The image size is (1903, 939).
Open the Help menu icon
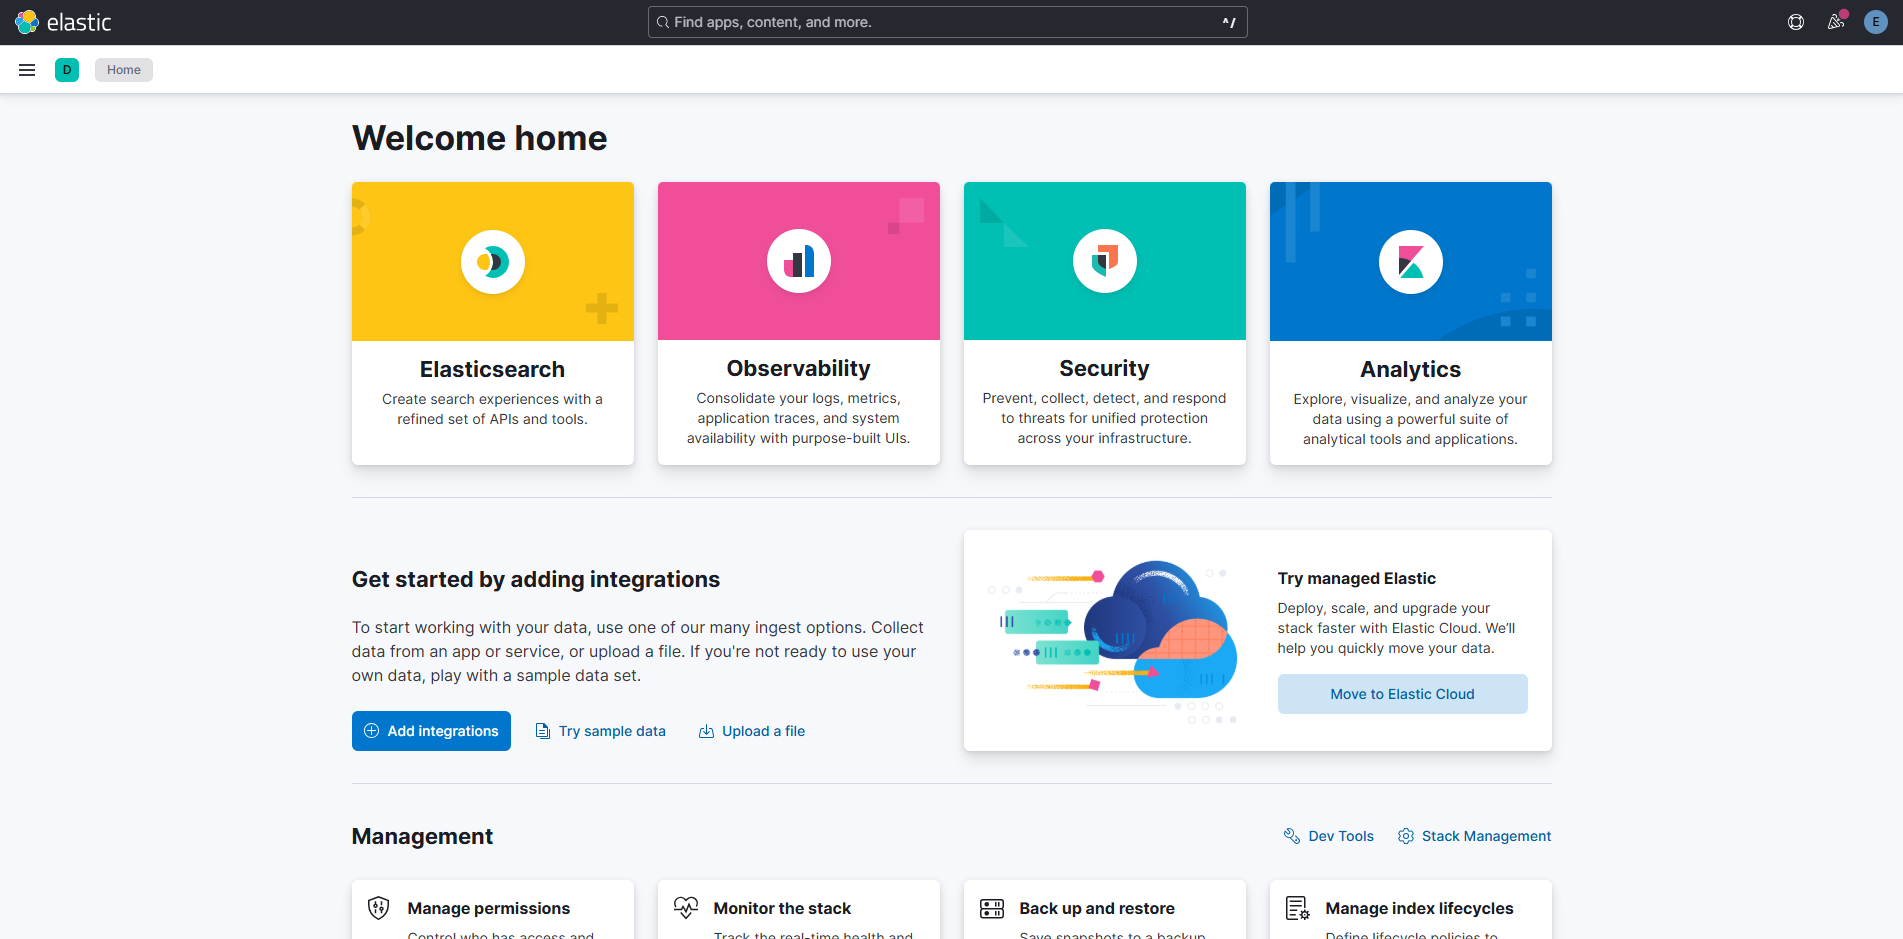[x=1796, y=22]
